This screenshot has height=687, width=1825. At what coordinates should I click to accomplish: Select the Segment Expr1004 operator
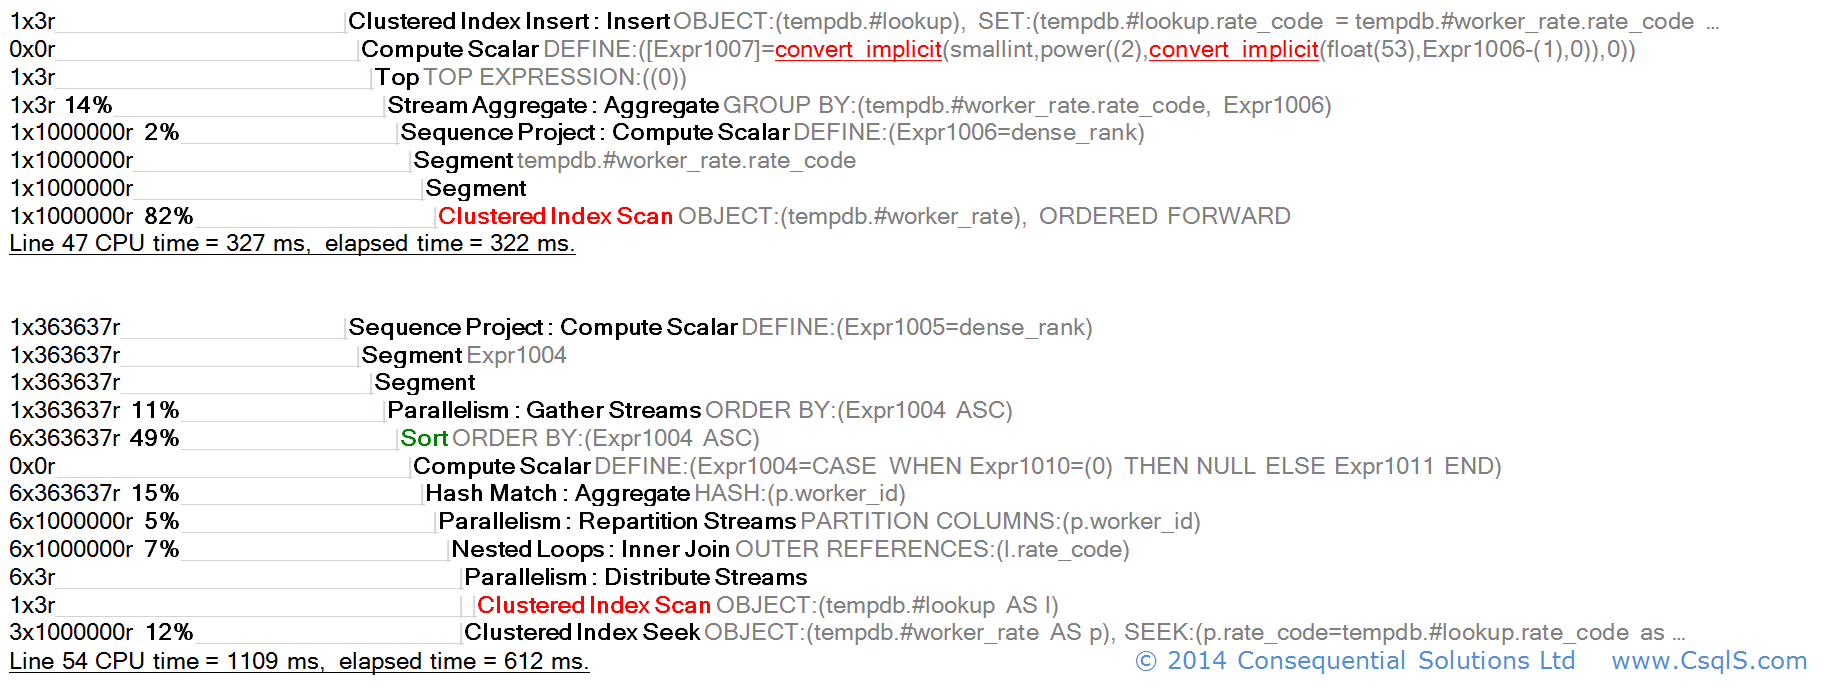tap(411, 355)
